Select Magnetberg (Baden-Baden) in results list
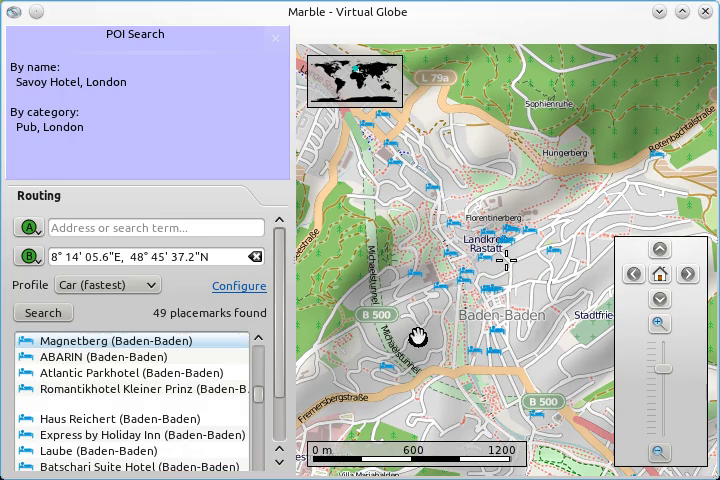This screenshot has width=720, height=480. pos(116,341)
